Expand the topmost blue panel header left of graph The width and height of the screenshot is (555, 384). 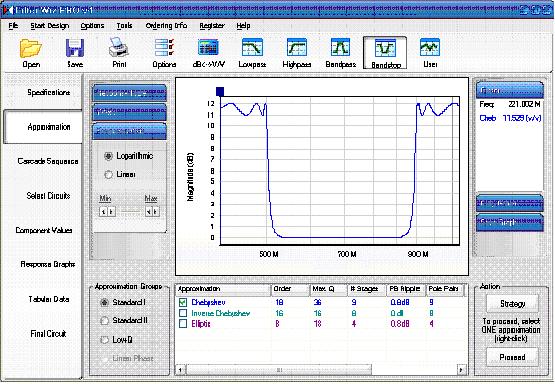click(x=129, y=93)
